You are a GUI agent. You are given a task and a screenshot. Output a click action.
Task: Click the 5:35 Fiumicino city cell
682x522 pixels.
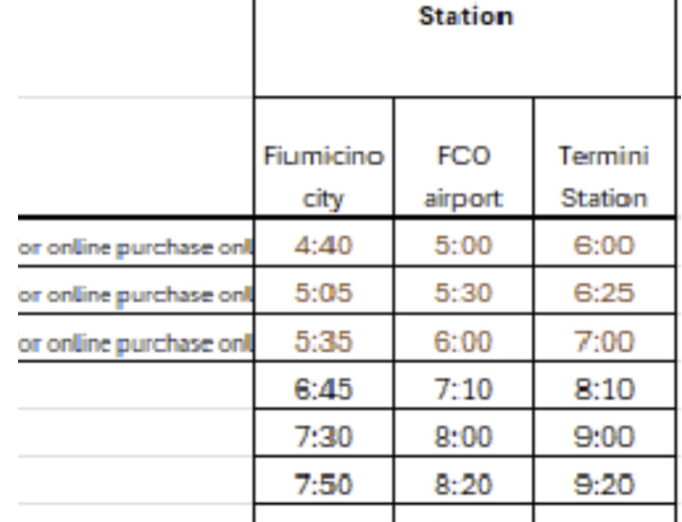tap(324, 342)
